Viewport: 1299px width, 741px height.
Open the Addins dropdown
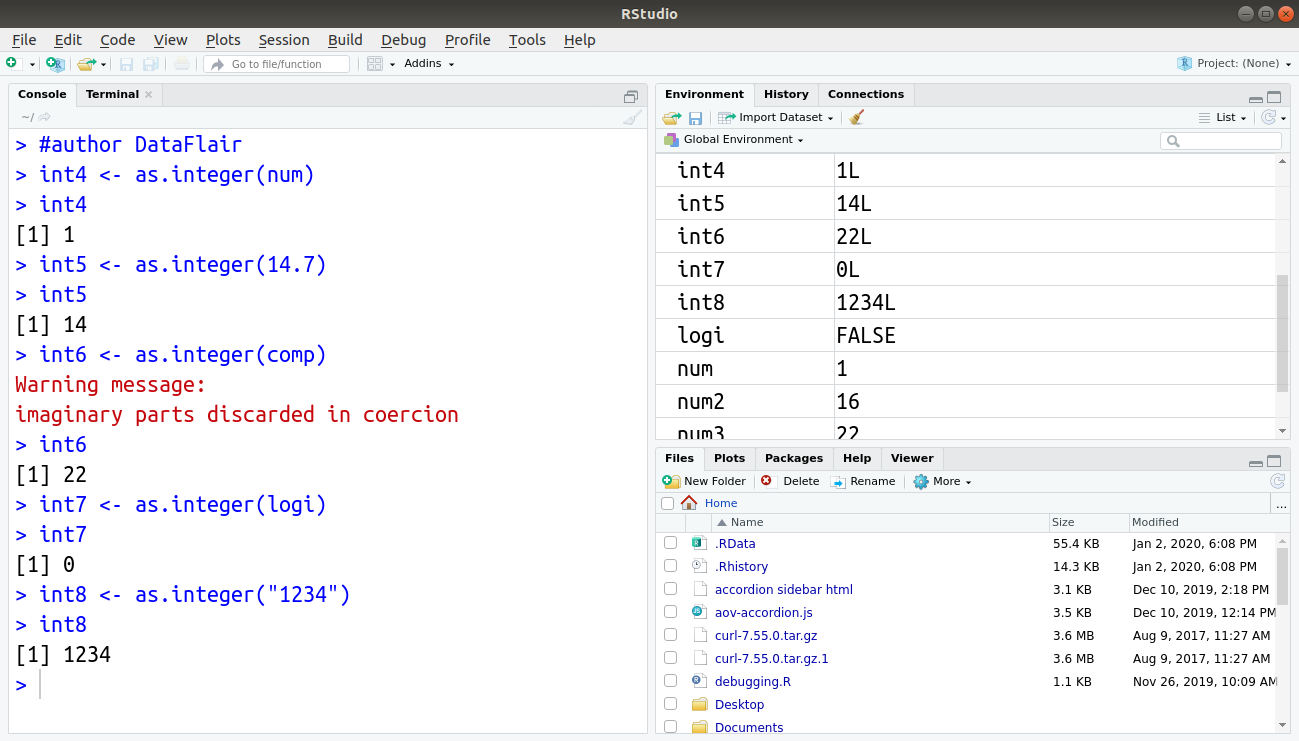pyautogui.click(x=429, y=64)
